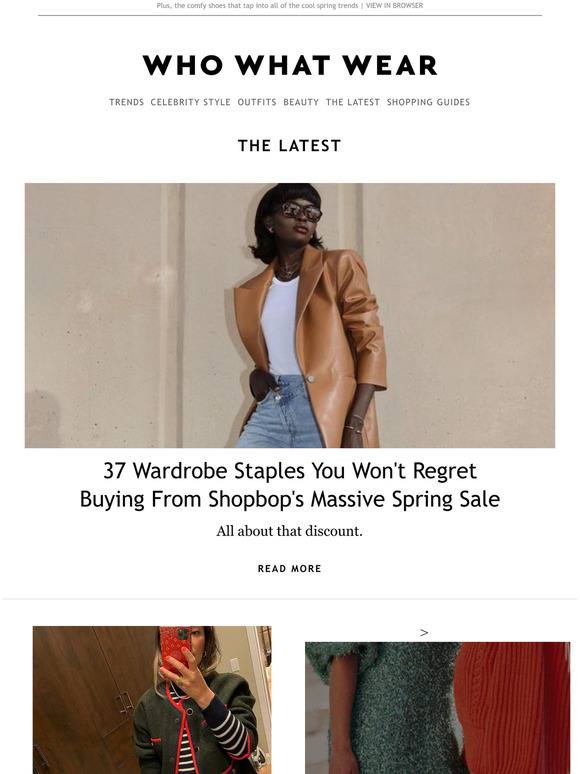
Task: Click the mirror selfie green jacket thumbnail
Action: (x=152, y=700)
